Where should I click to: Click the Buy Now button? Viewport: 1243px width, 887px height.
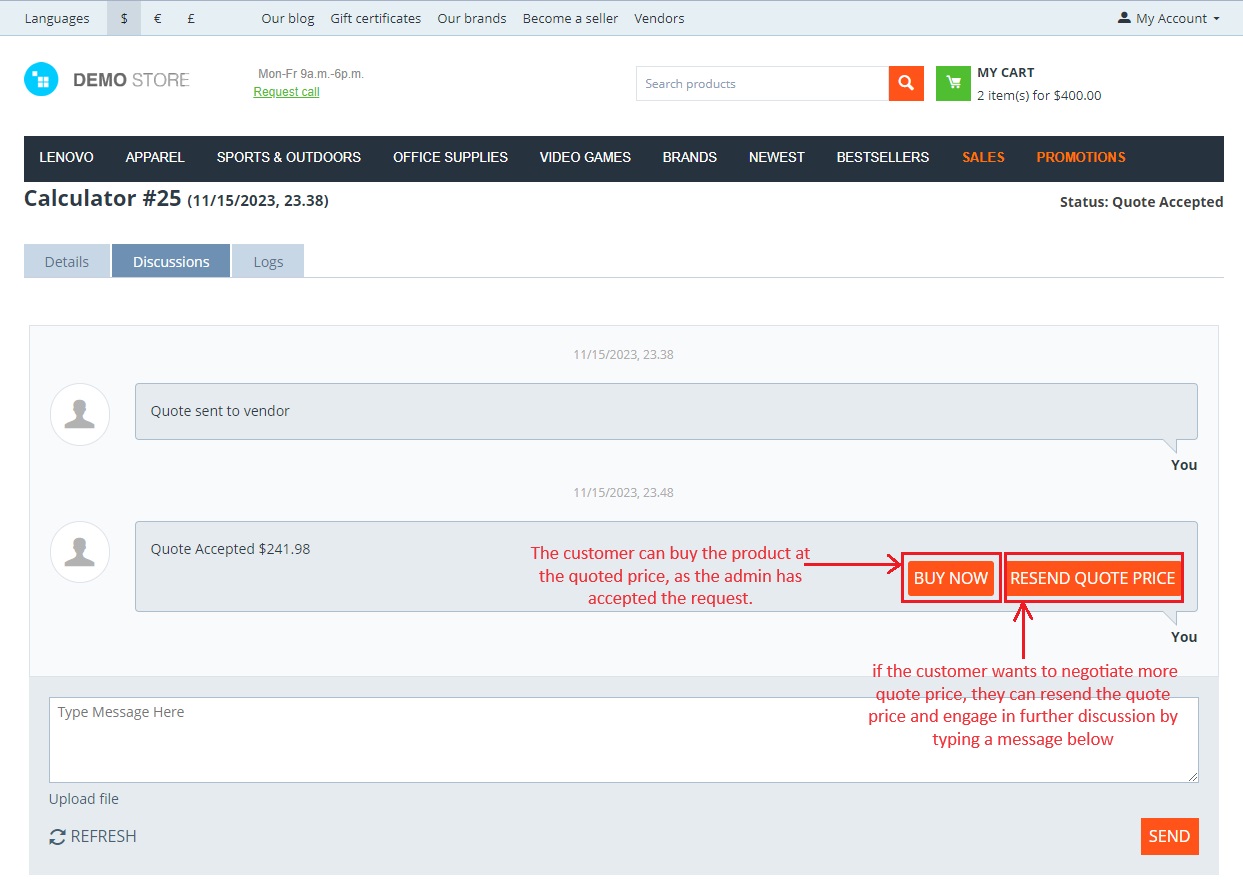pos(951,578)
